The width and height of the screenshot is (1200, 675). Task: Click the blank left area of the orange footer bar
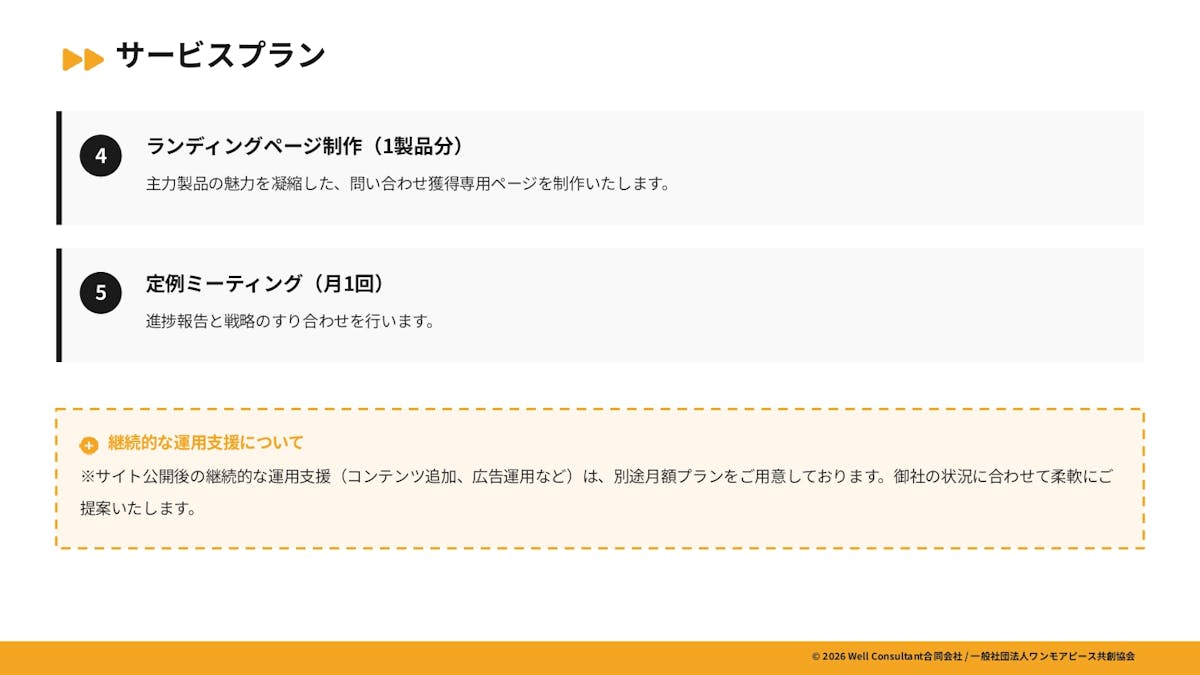pos(300,658)
